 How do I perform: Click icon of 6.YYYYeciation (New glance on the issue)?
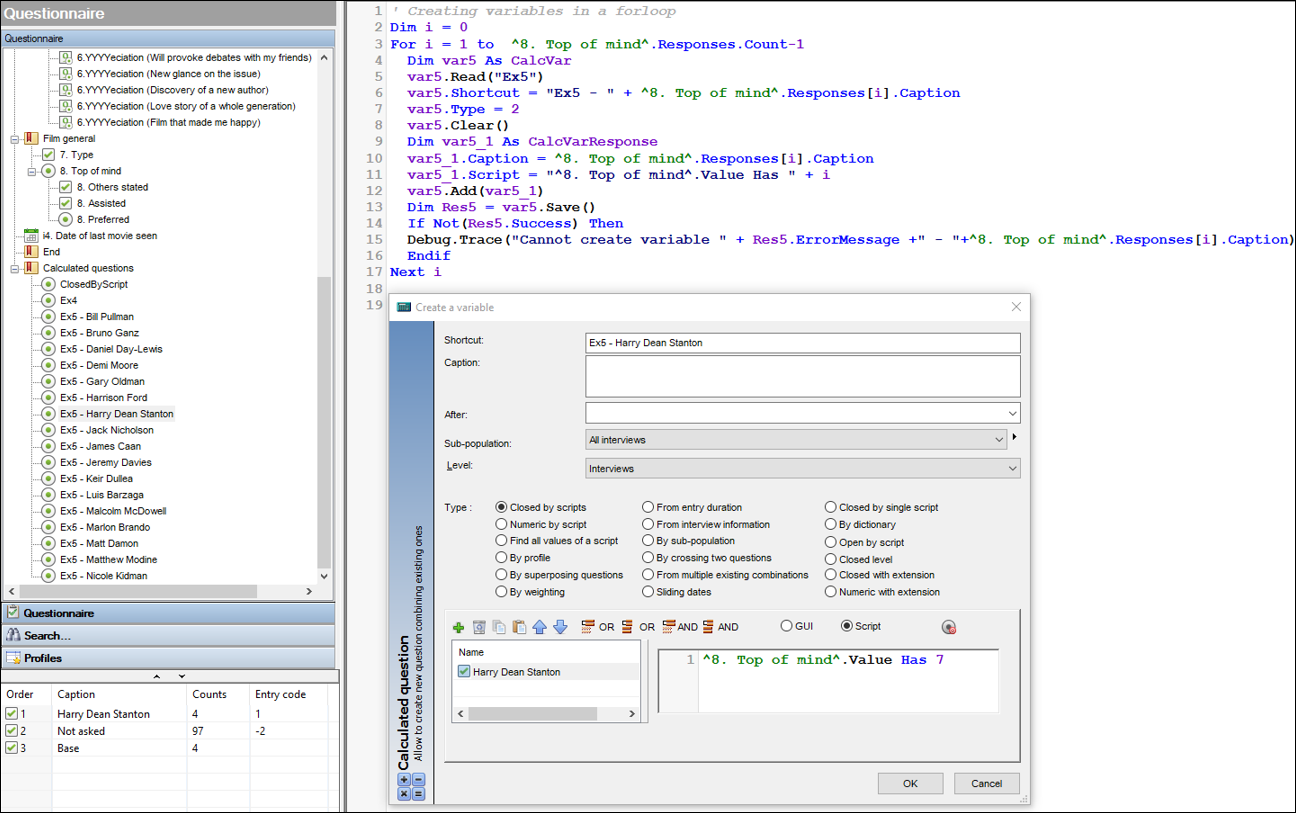[x=65, y=74]
